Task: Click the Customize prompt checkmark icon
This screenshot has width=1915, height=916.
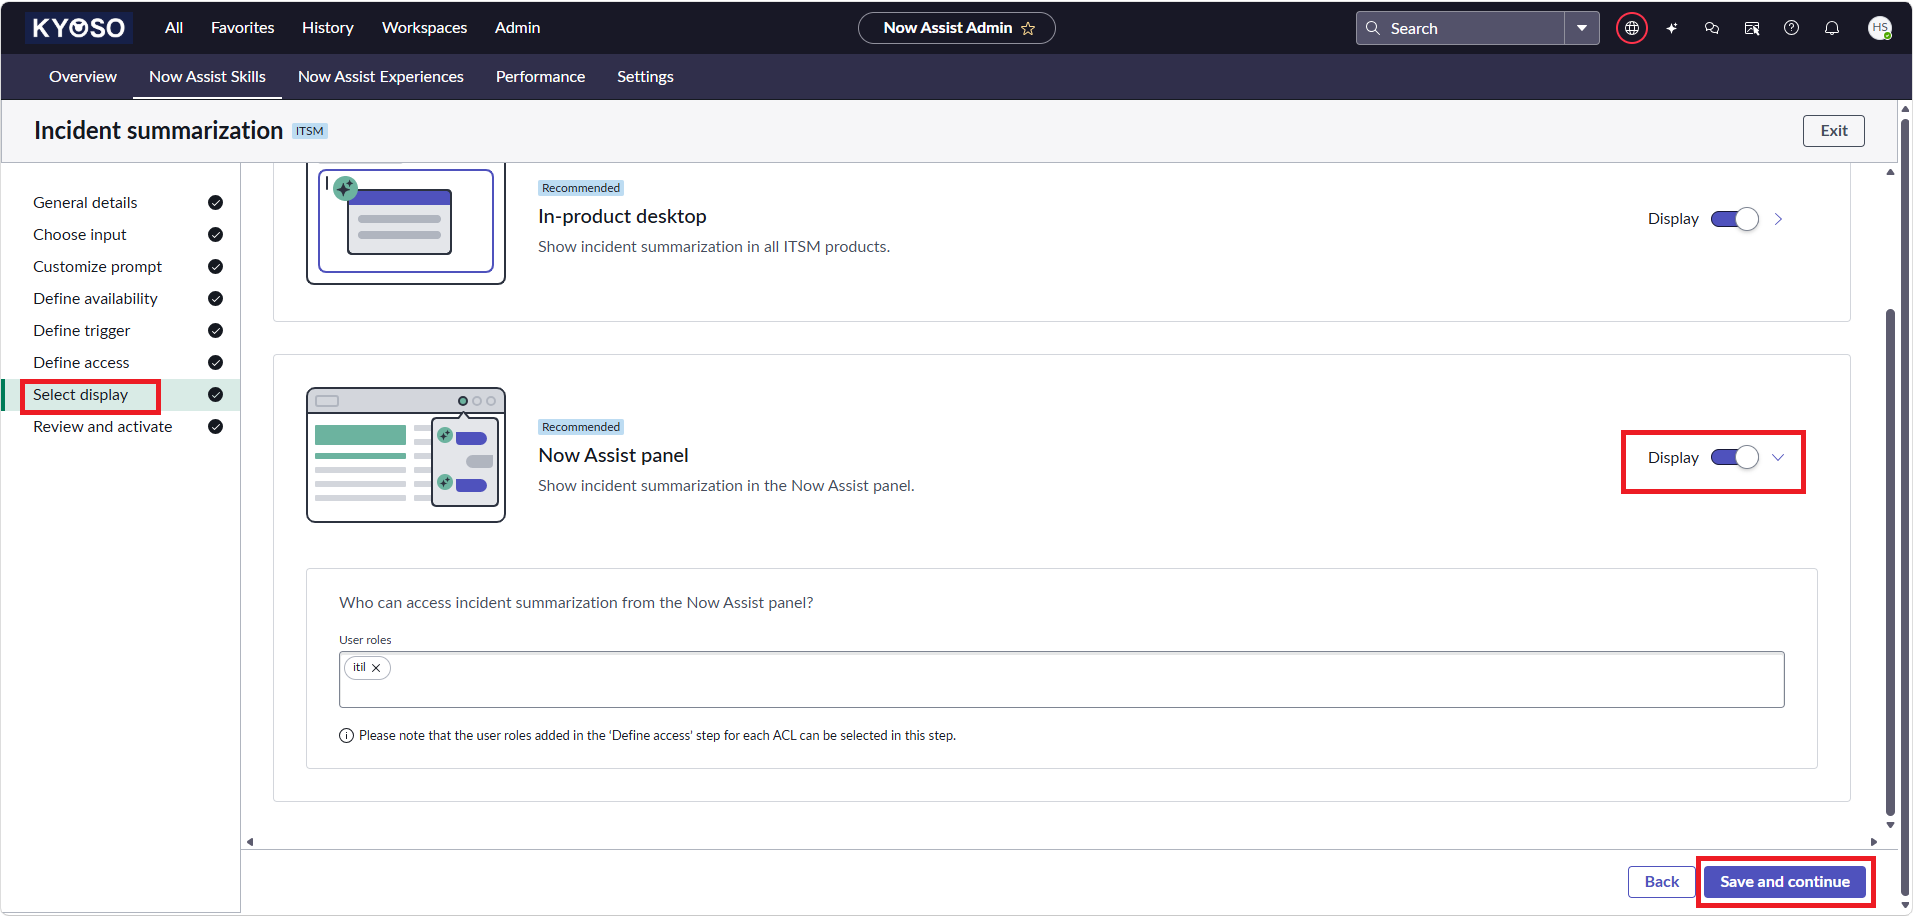Action: pos(215,267)
